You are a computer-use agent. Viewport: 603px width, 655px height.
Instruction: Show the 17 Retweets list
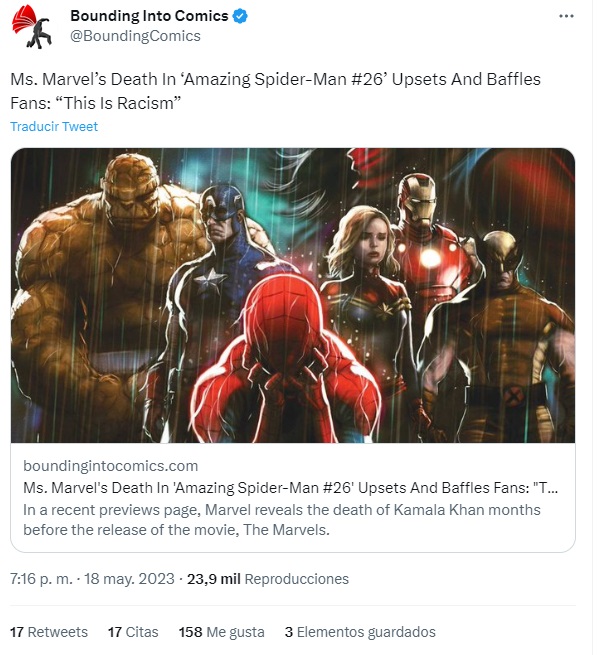(49, 632)
